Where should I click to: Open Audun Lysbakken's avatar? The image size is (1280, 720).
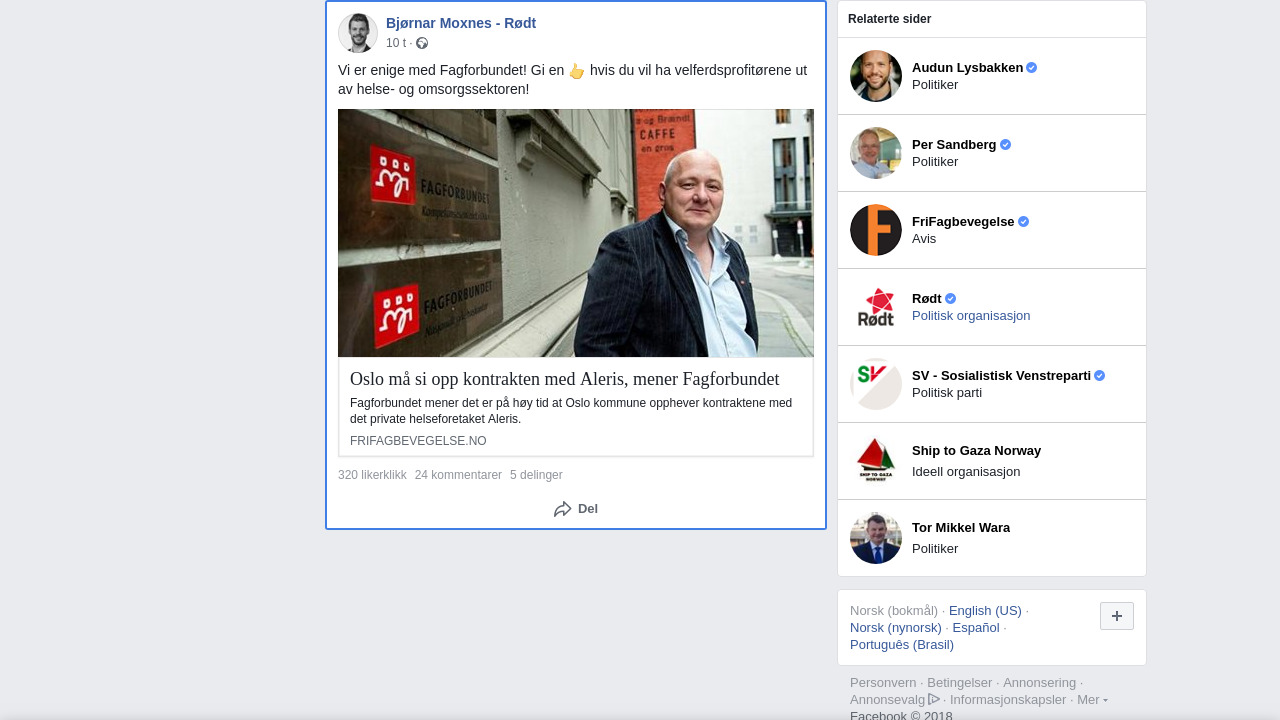[x=876, y=76]
